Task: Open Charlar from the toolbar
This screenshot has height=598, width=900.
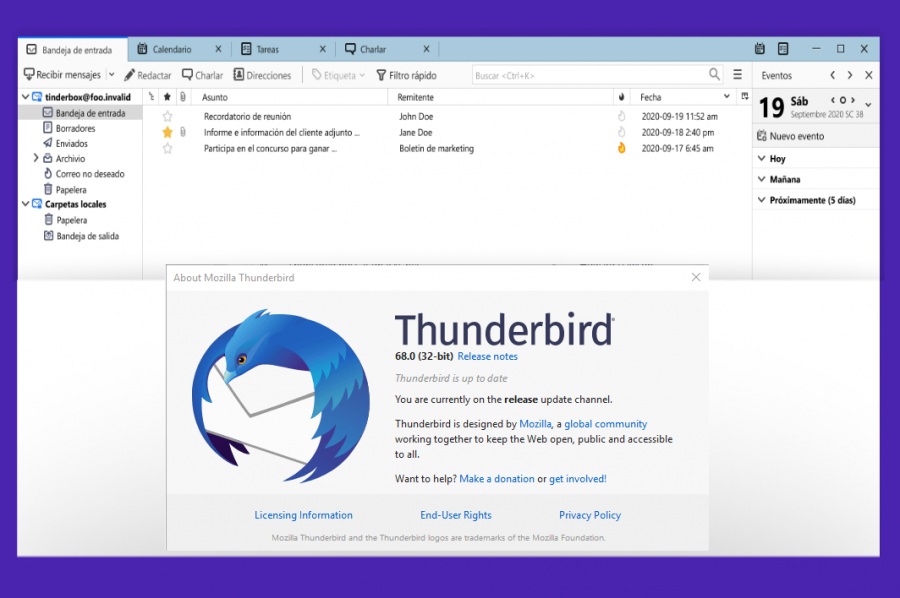Action: 203,75
